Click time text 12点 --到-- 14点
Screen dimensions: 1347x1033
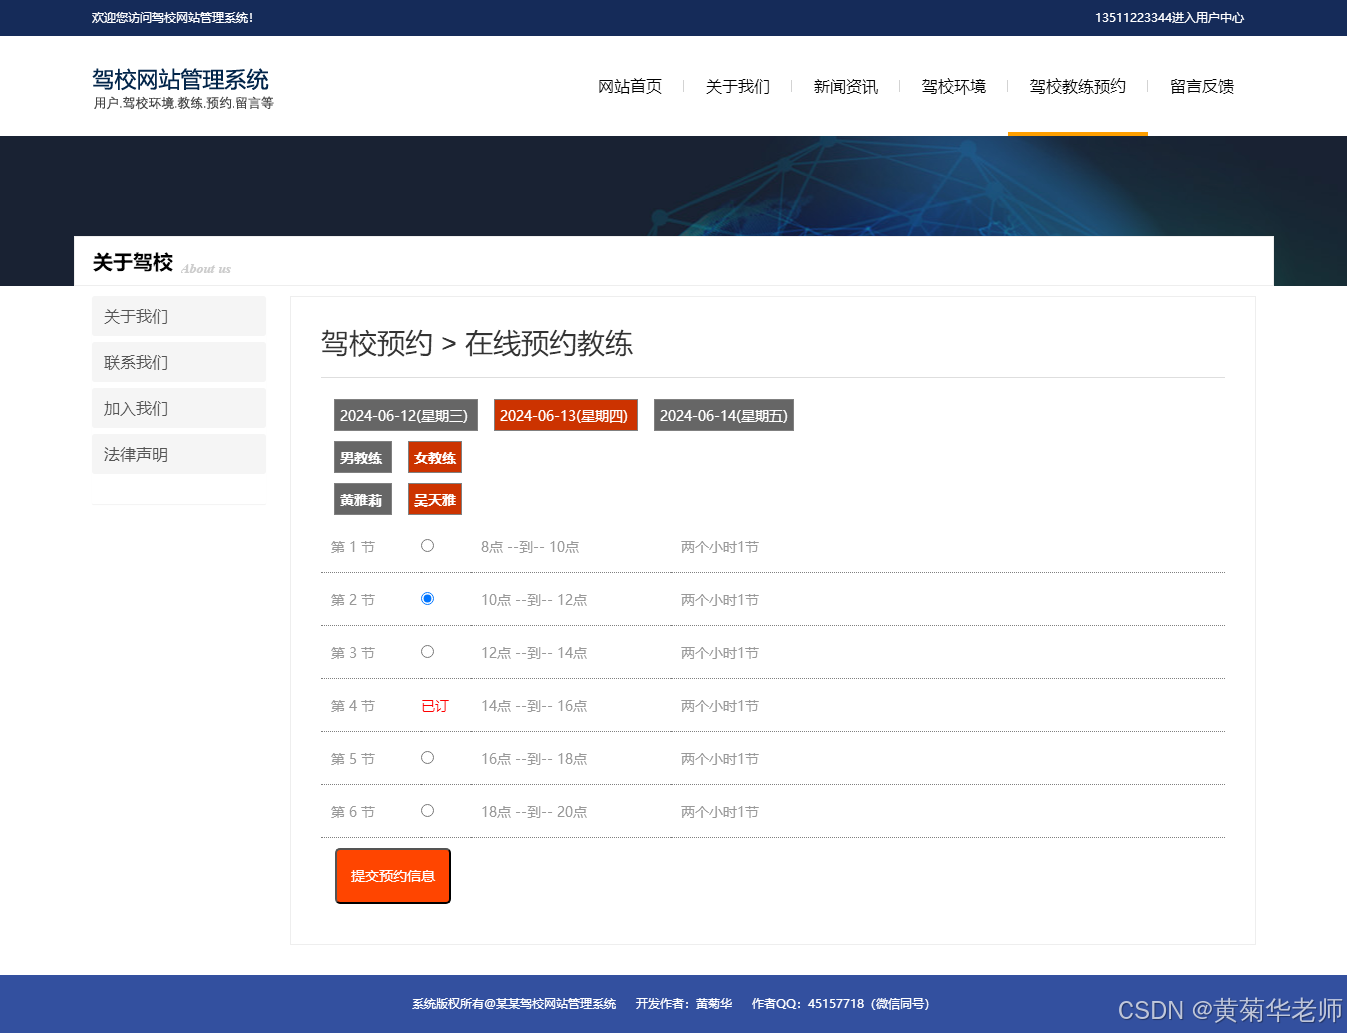[x=534, y=653]
